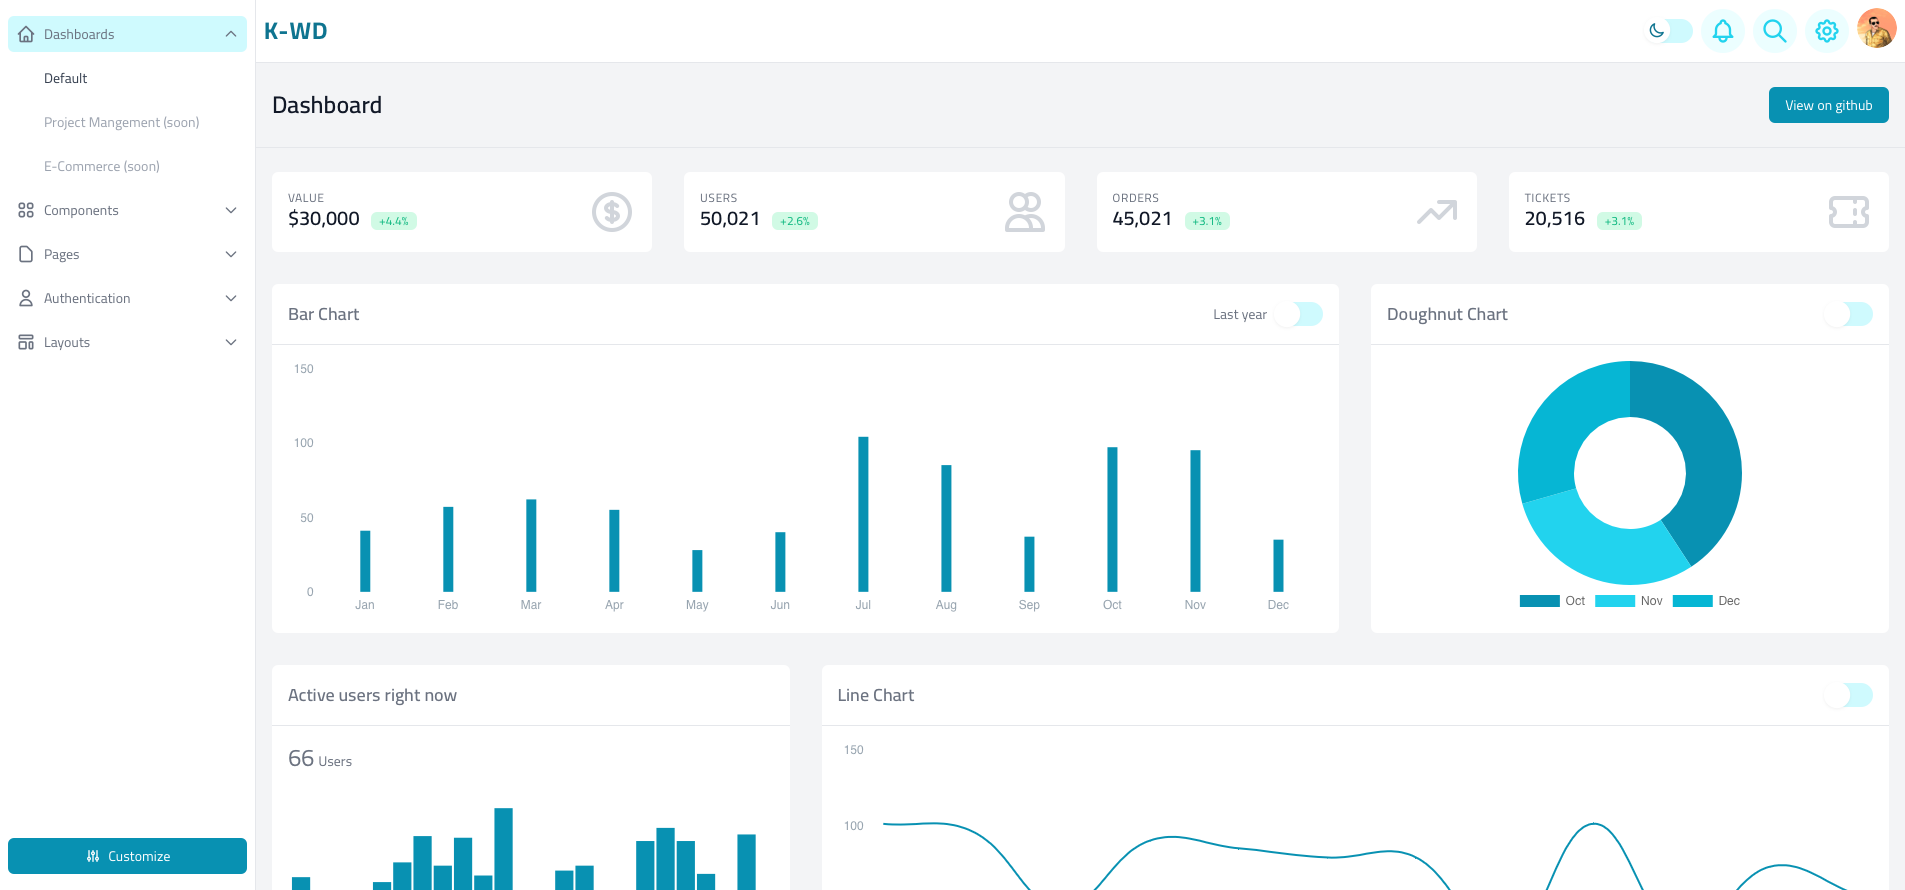
Task: Toggle dark mode switch in header
Action: [x=1669, y=31]
